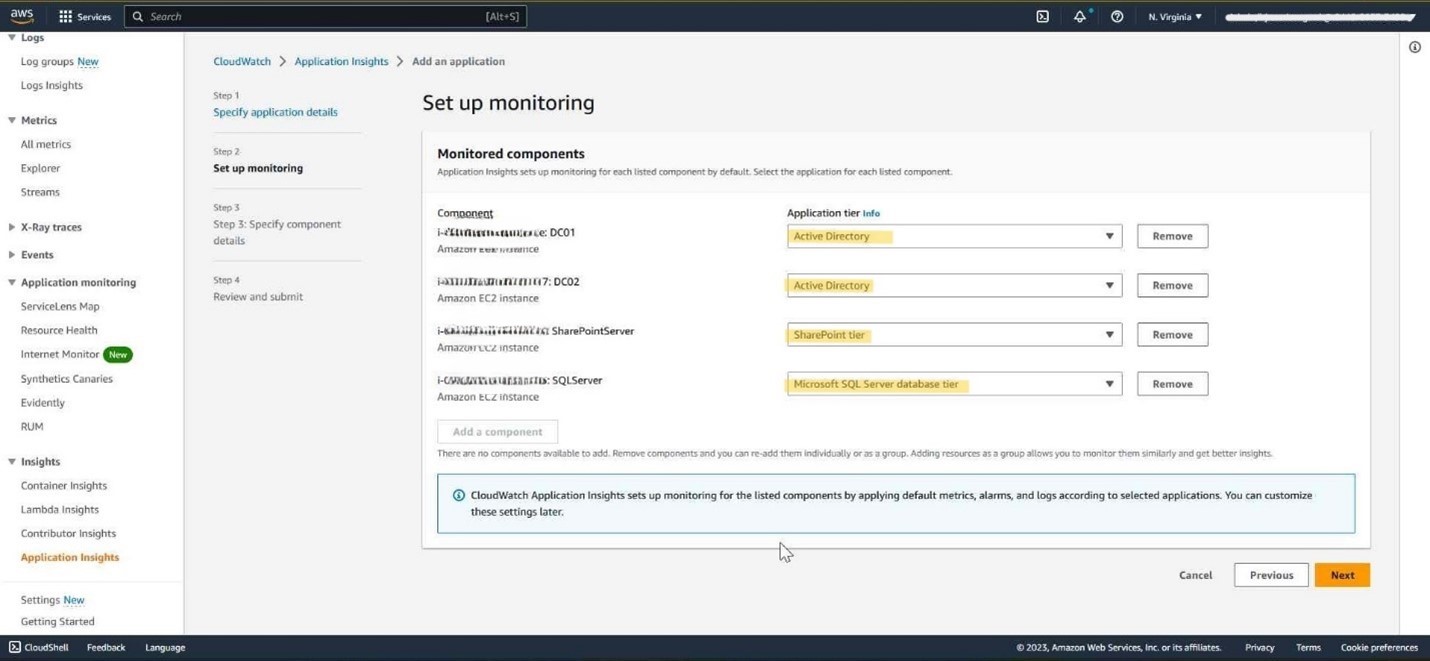1430x661 pixels.
Task: Click the AWS logo home icon
Action: (21, 16)
